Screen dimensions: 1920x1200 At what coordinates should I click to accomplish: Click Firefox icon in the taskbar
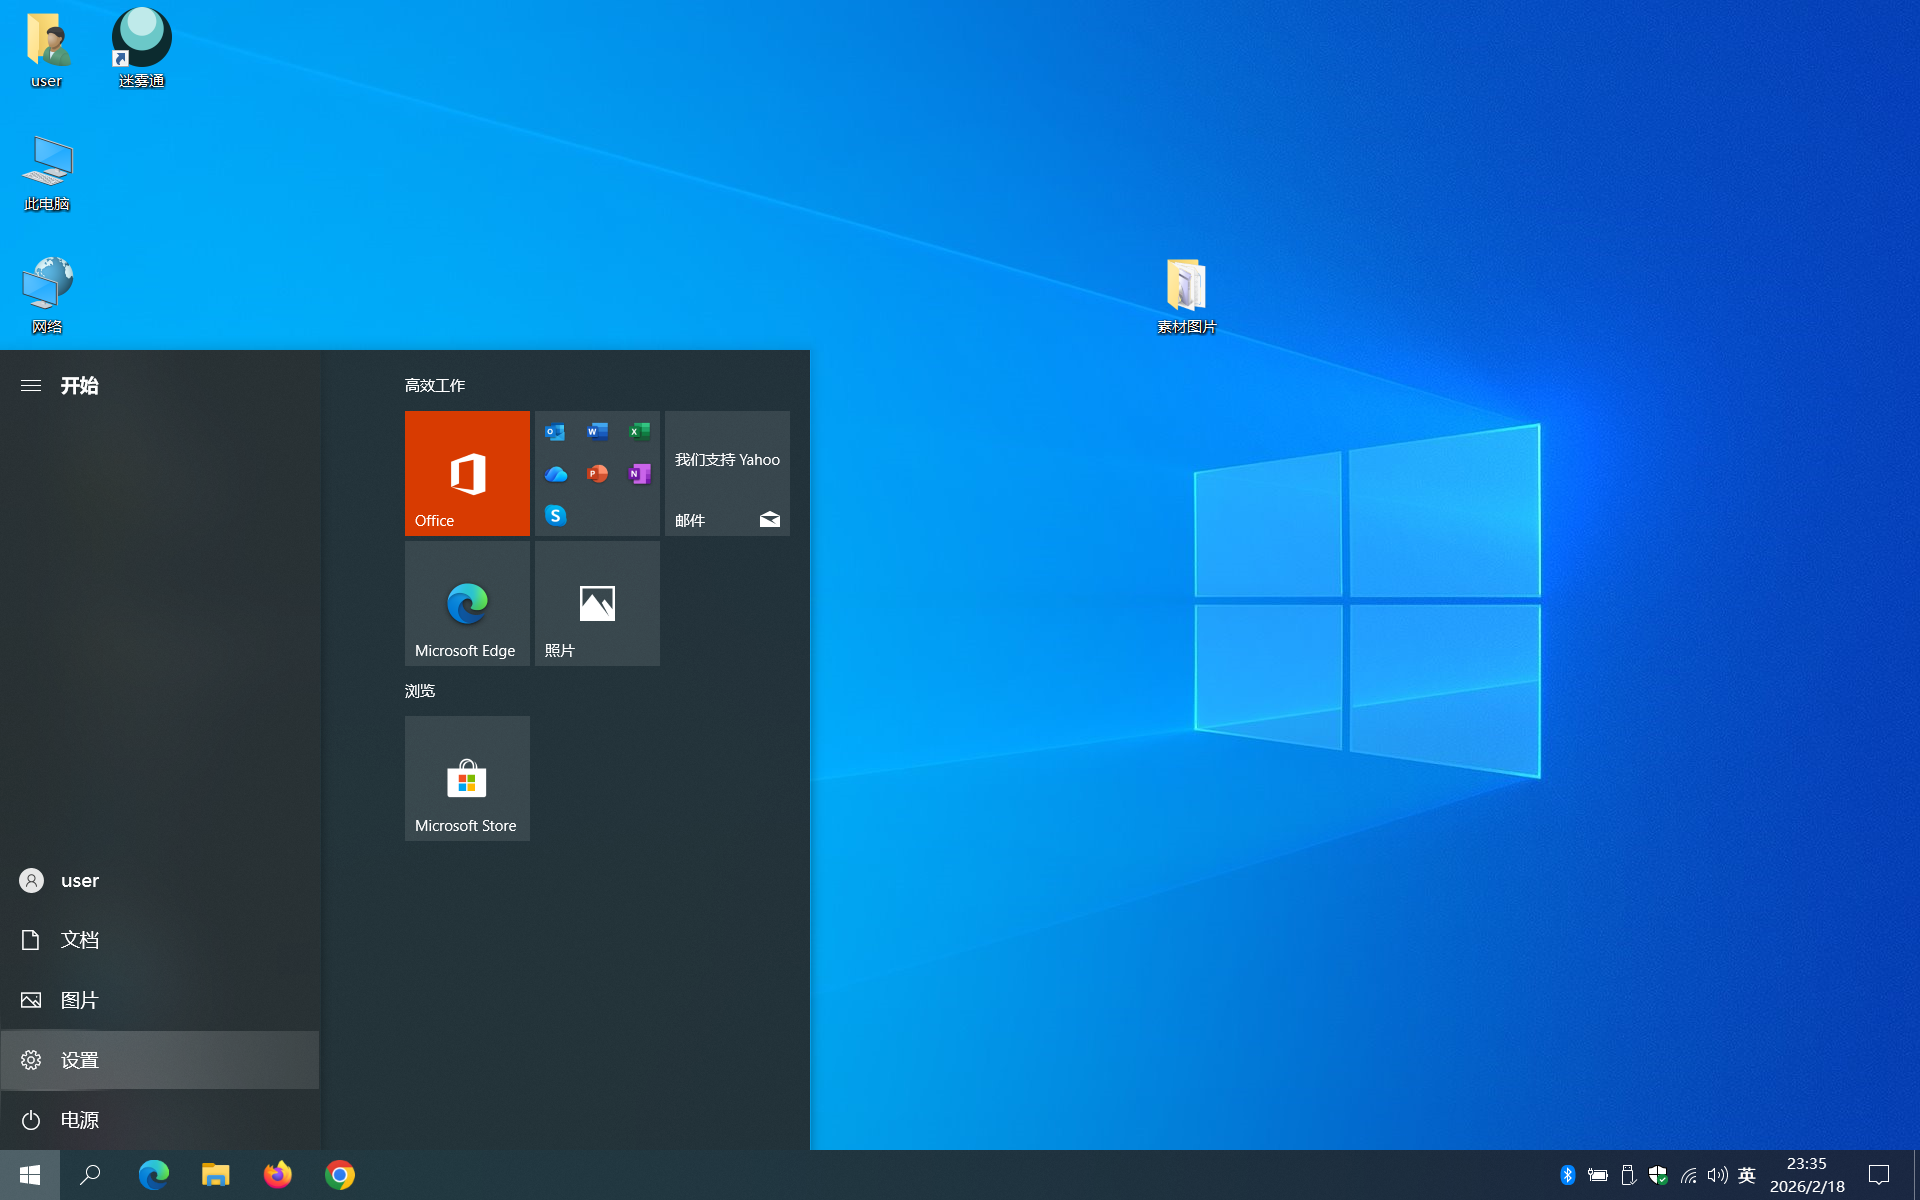point(278,1175)
